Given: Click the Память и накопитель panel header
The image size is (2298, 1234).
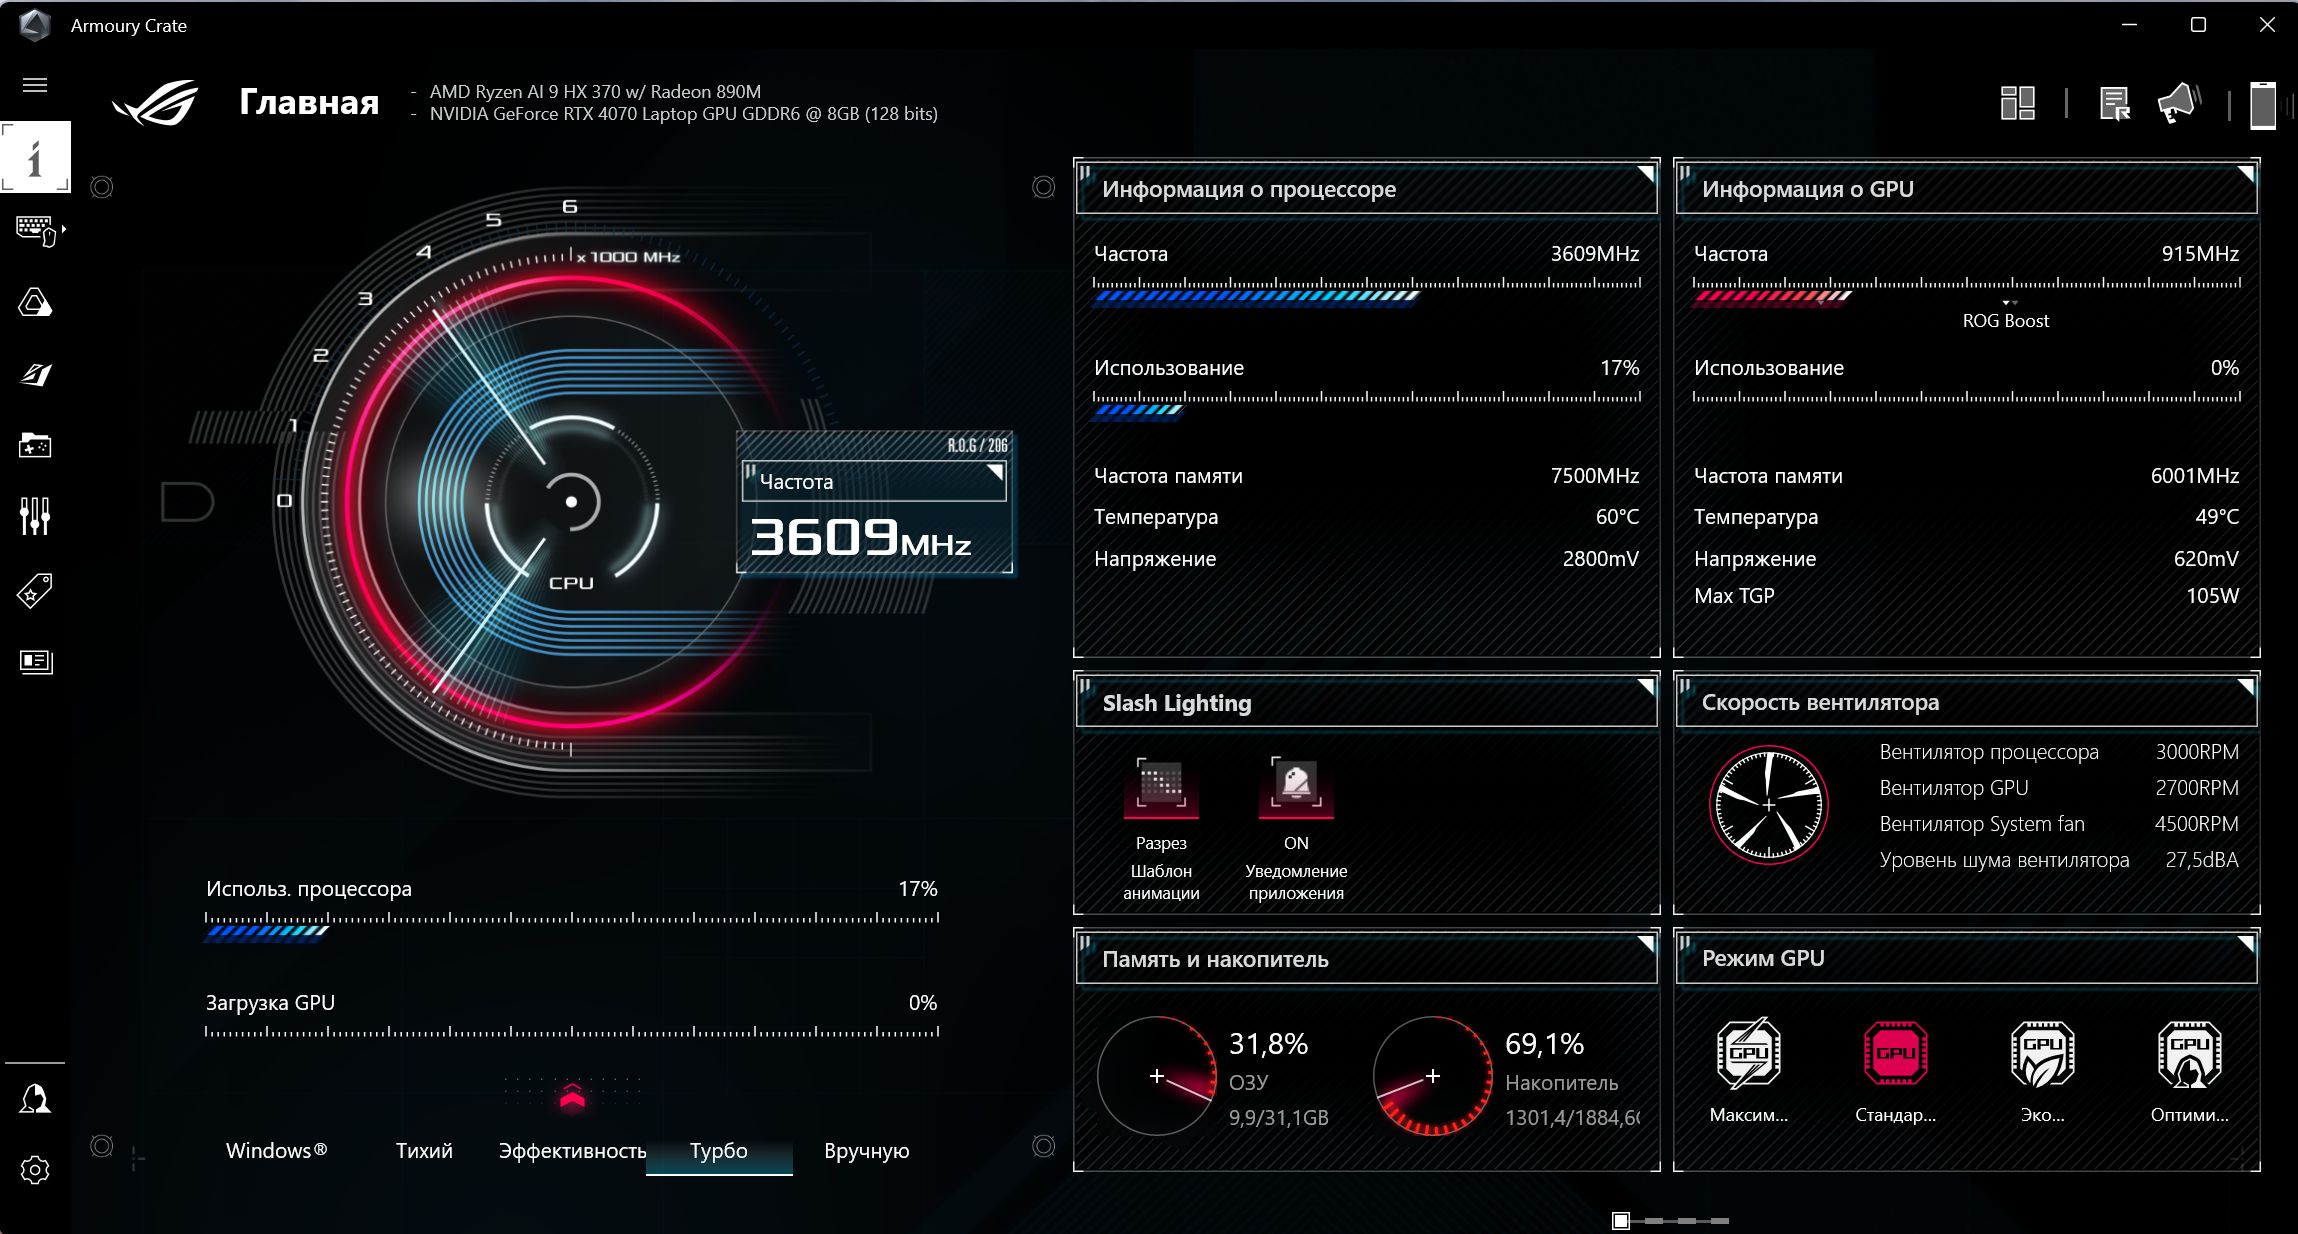Looking at the screenshot, I should pos(1367,959).
